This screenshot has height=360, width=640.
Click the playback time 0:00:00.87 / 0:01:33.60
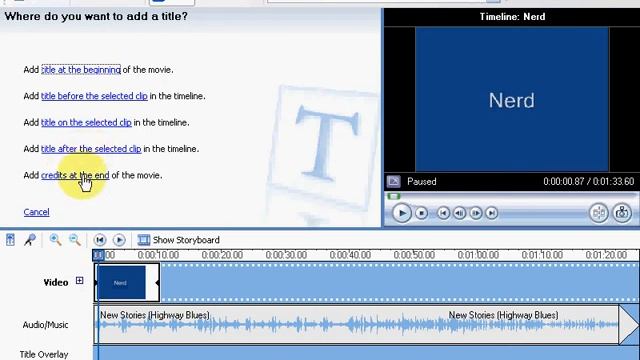click(x=589, y=181)
